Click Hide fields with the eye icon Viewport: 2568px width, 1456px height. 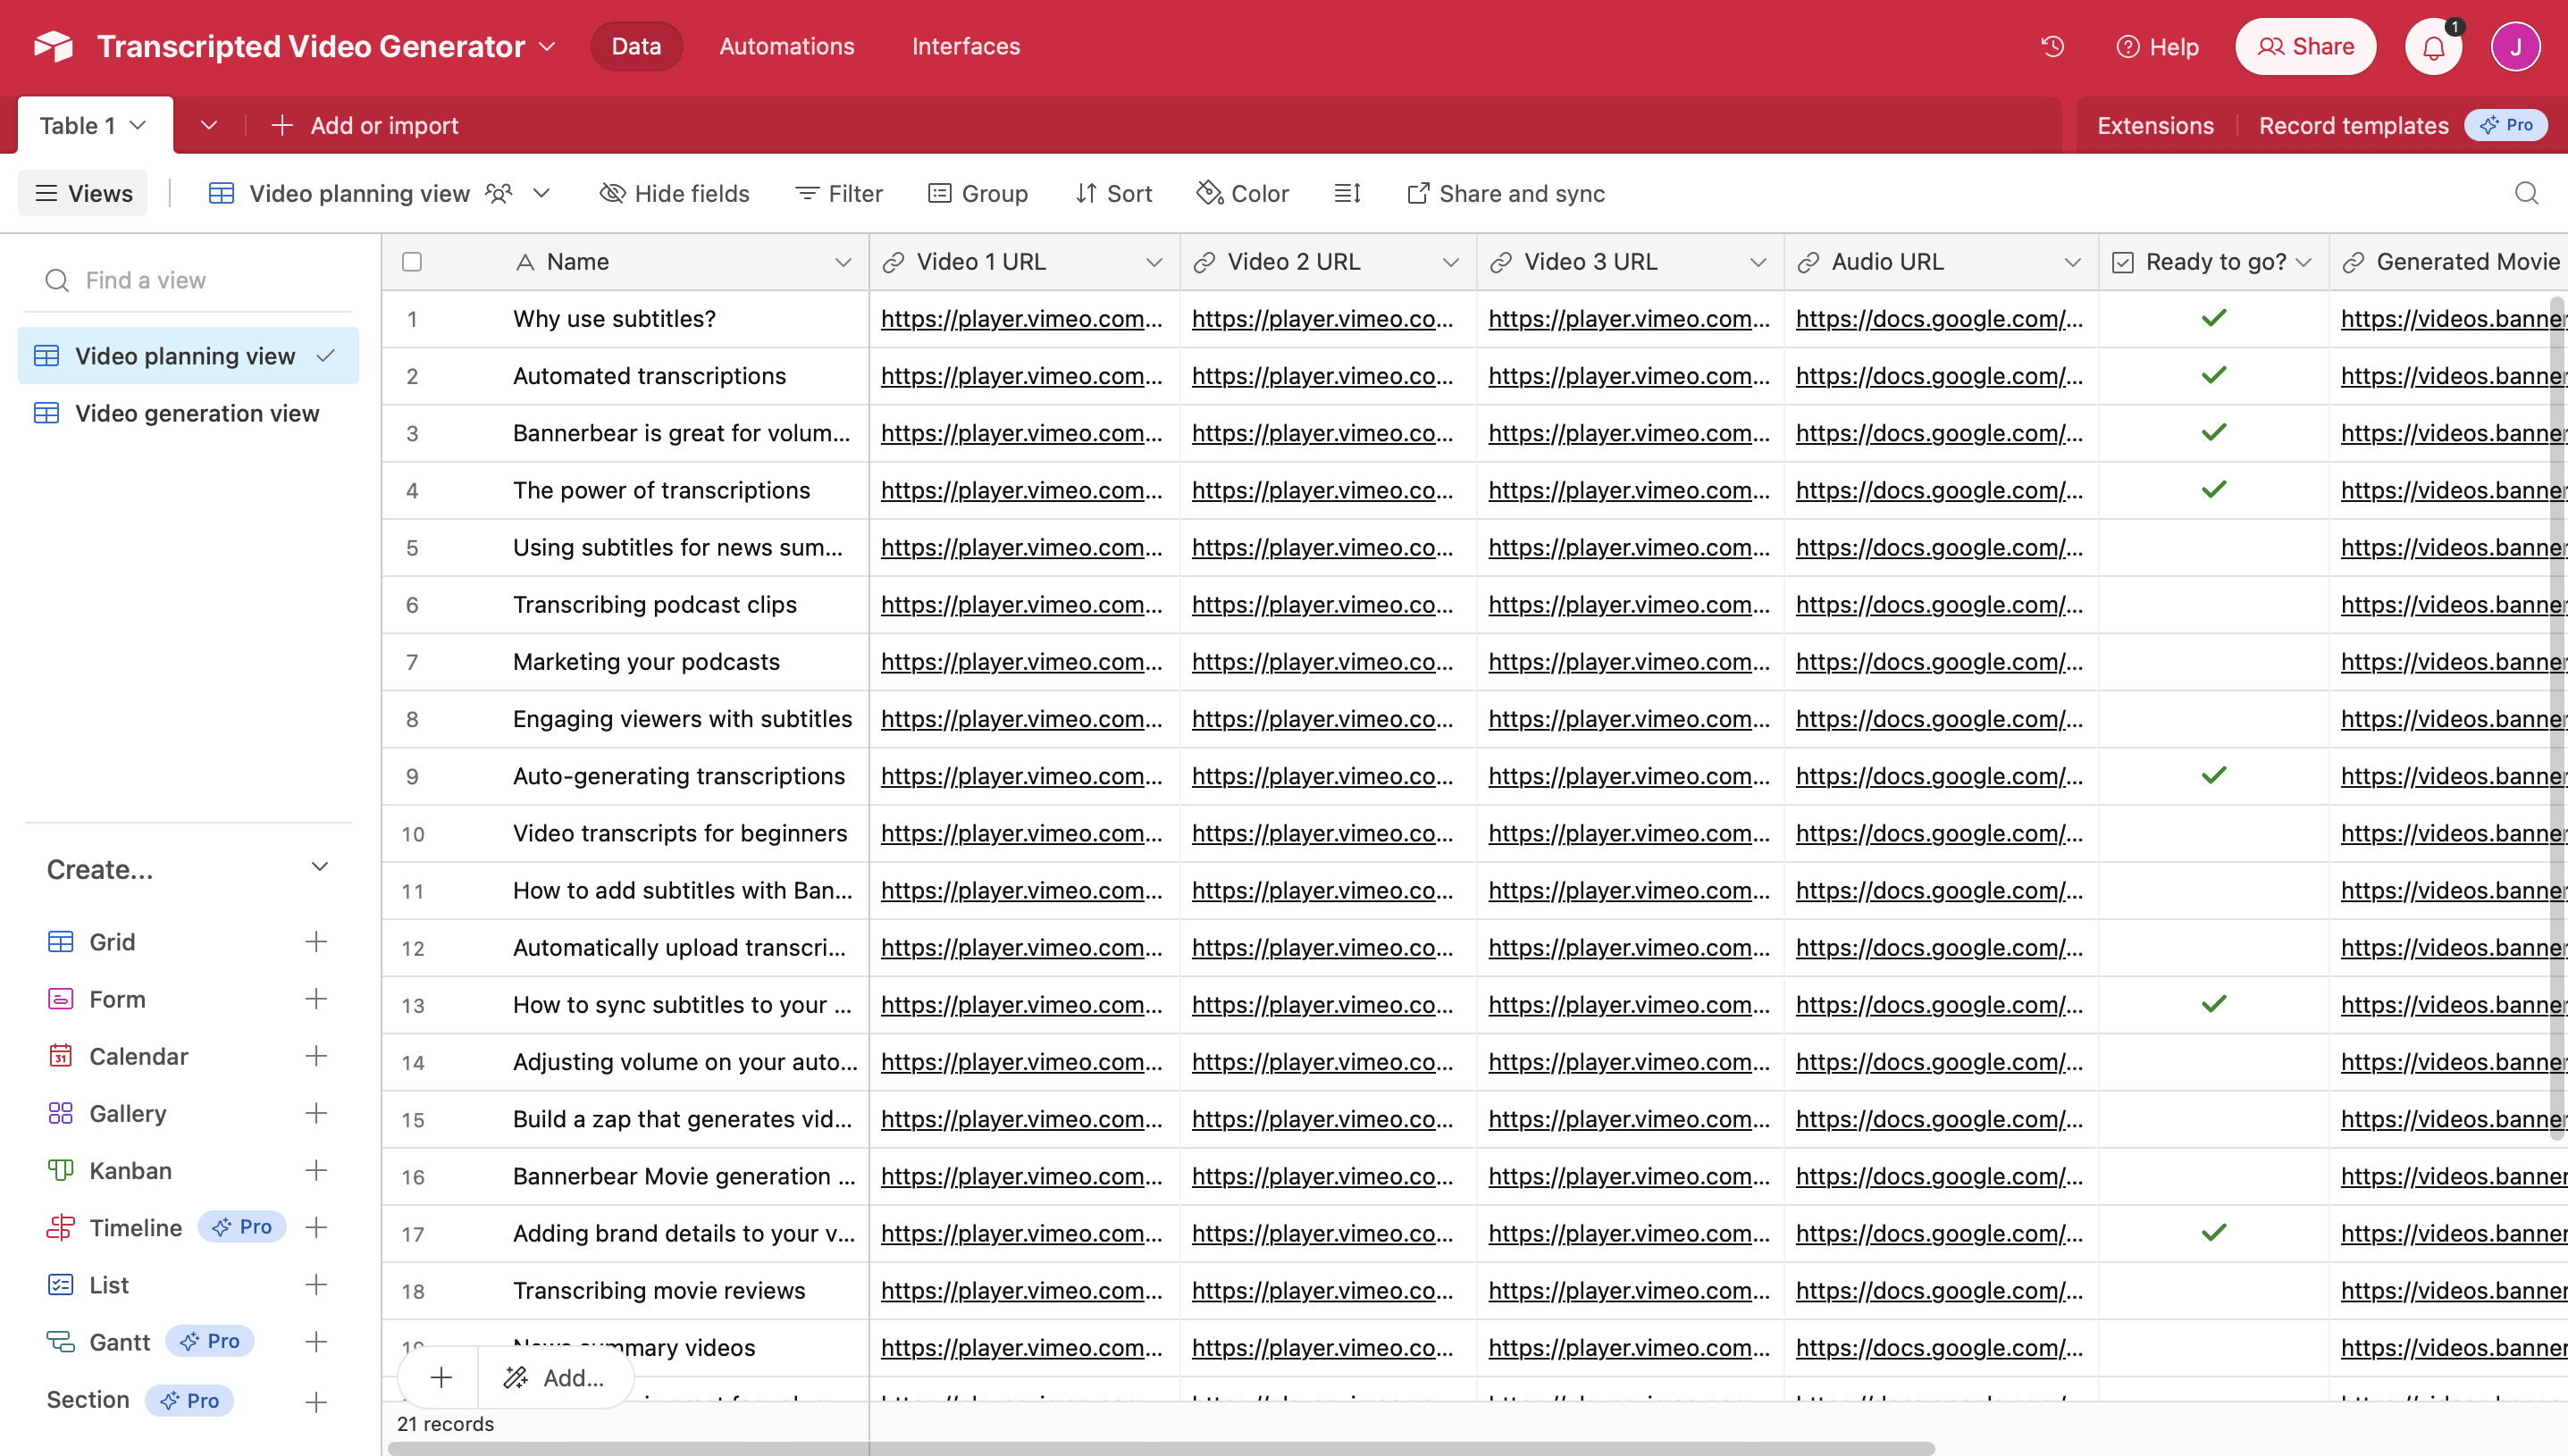(674, 193)
